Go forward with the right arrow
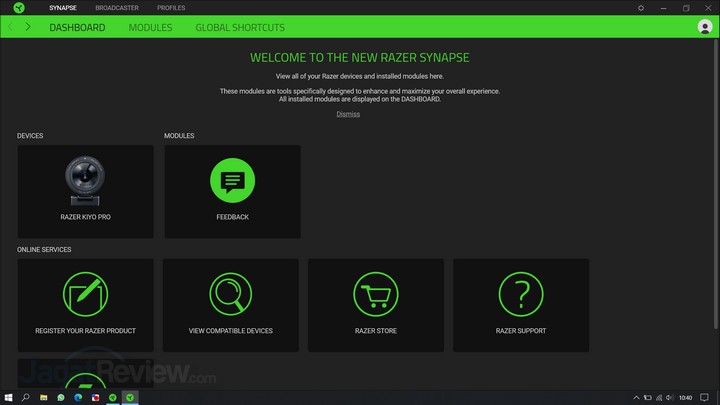 [x=28, y=27]
